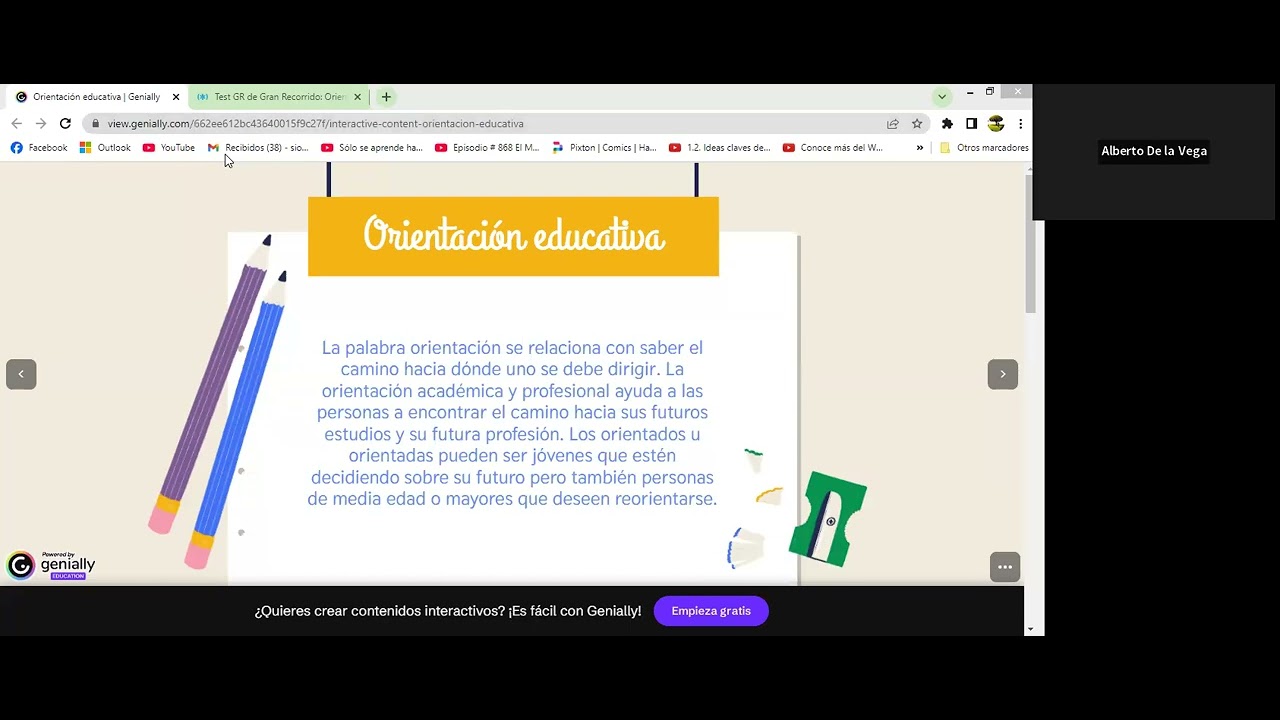Screen dimensions: 1280x720
Task: Open the Extensions puzzle icon
Action: click(947, 124)
